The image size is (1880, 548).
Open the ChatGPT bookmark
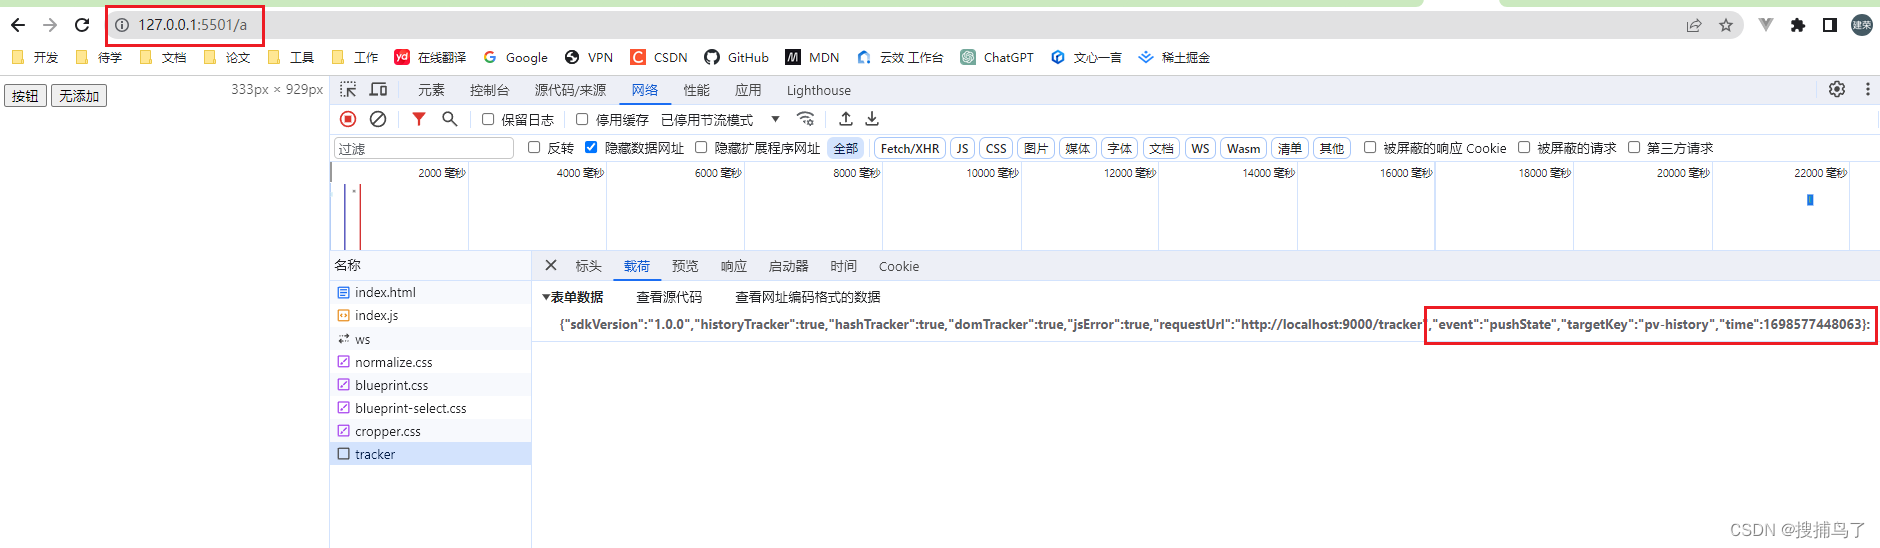click(x=997, y=57)
